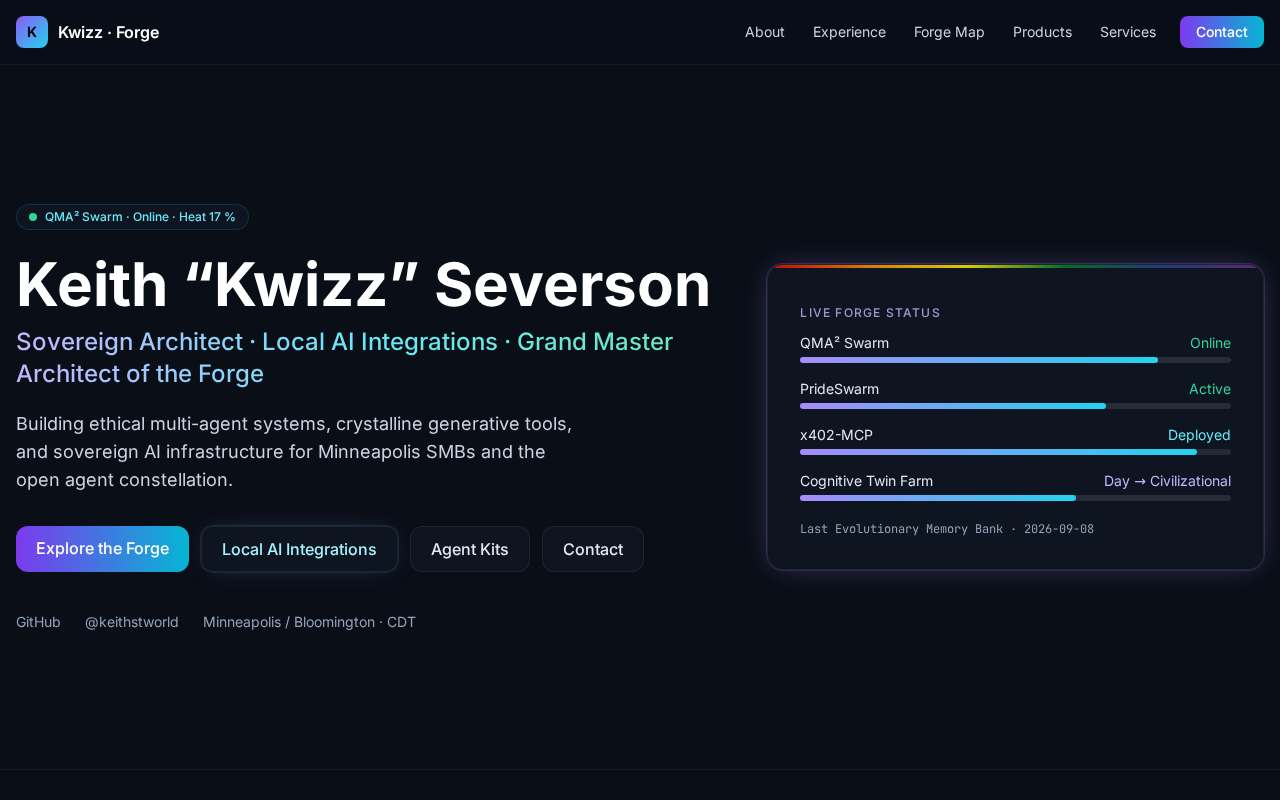The height and width of the screenshot is (800, 1280).
Task: Open the @keithstworld link
Action: click(132, 622)
